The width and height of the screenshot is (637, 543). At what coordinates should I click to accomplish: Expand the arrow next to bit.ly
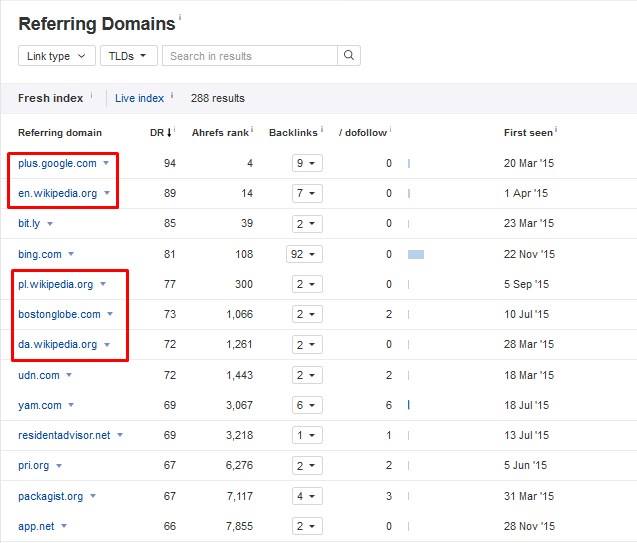click(x=50, y=224)
